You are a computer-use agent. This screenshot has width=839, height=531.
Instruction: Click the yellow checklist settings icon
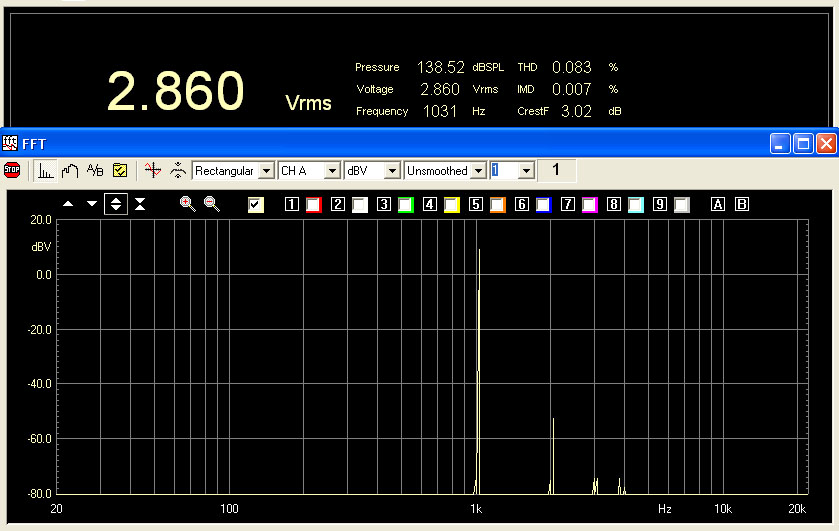coord(120,170)
